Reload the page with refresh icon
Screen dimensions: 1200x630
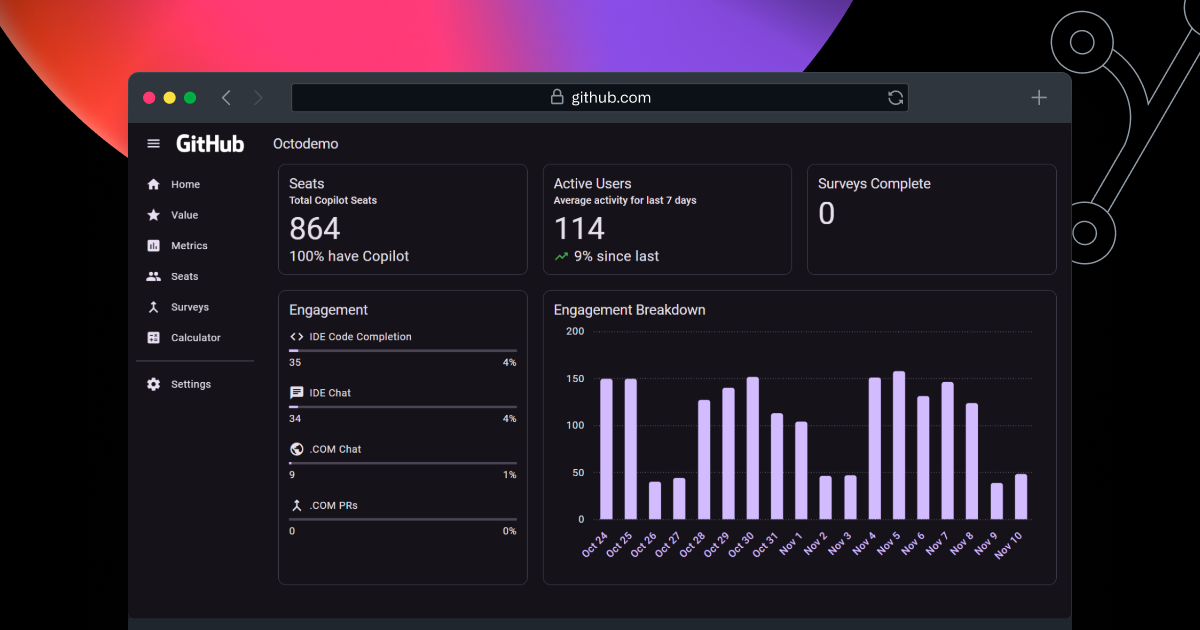click(x=895, y=98)
